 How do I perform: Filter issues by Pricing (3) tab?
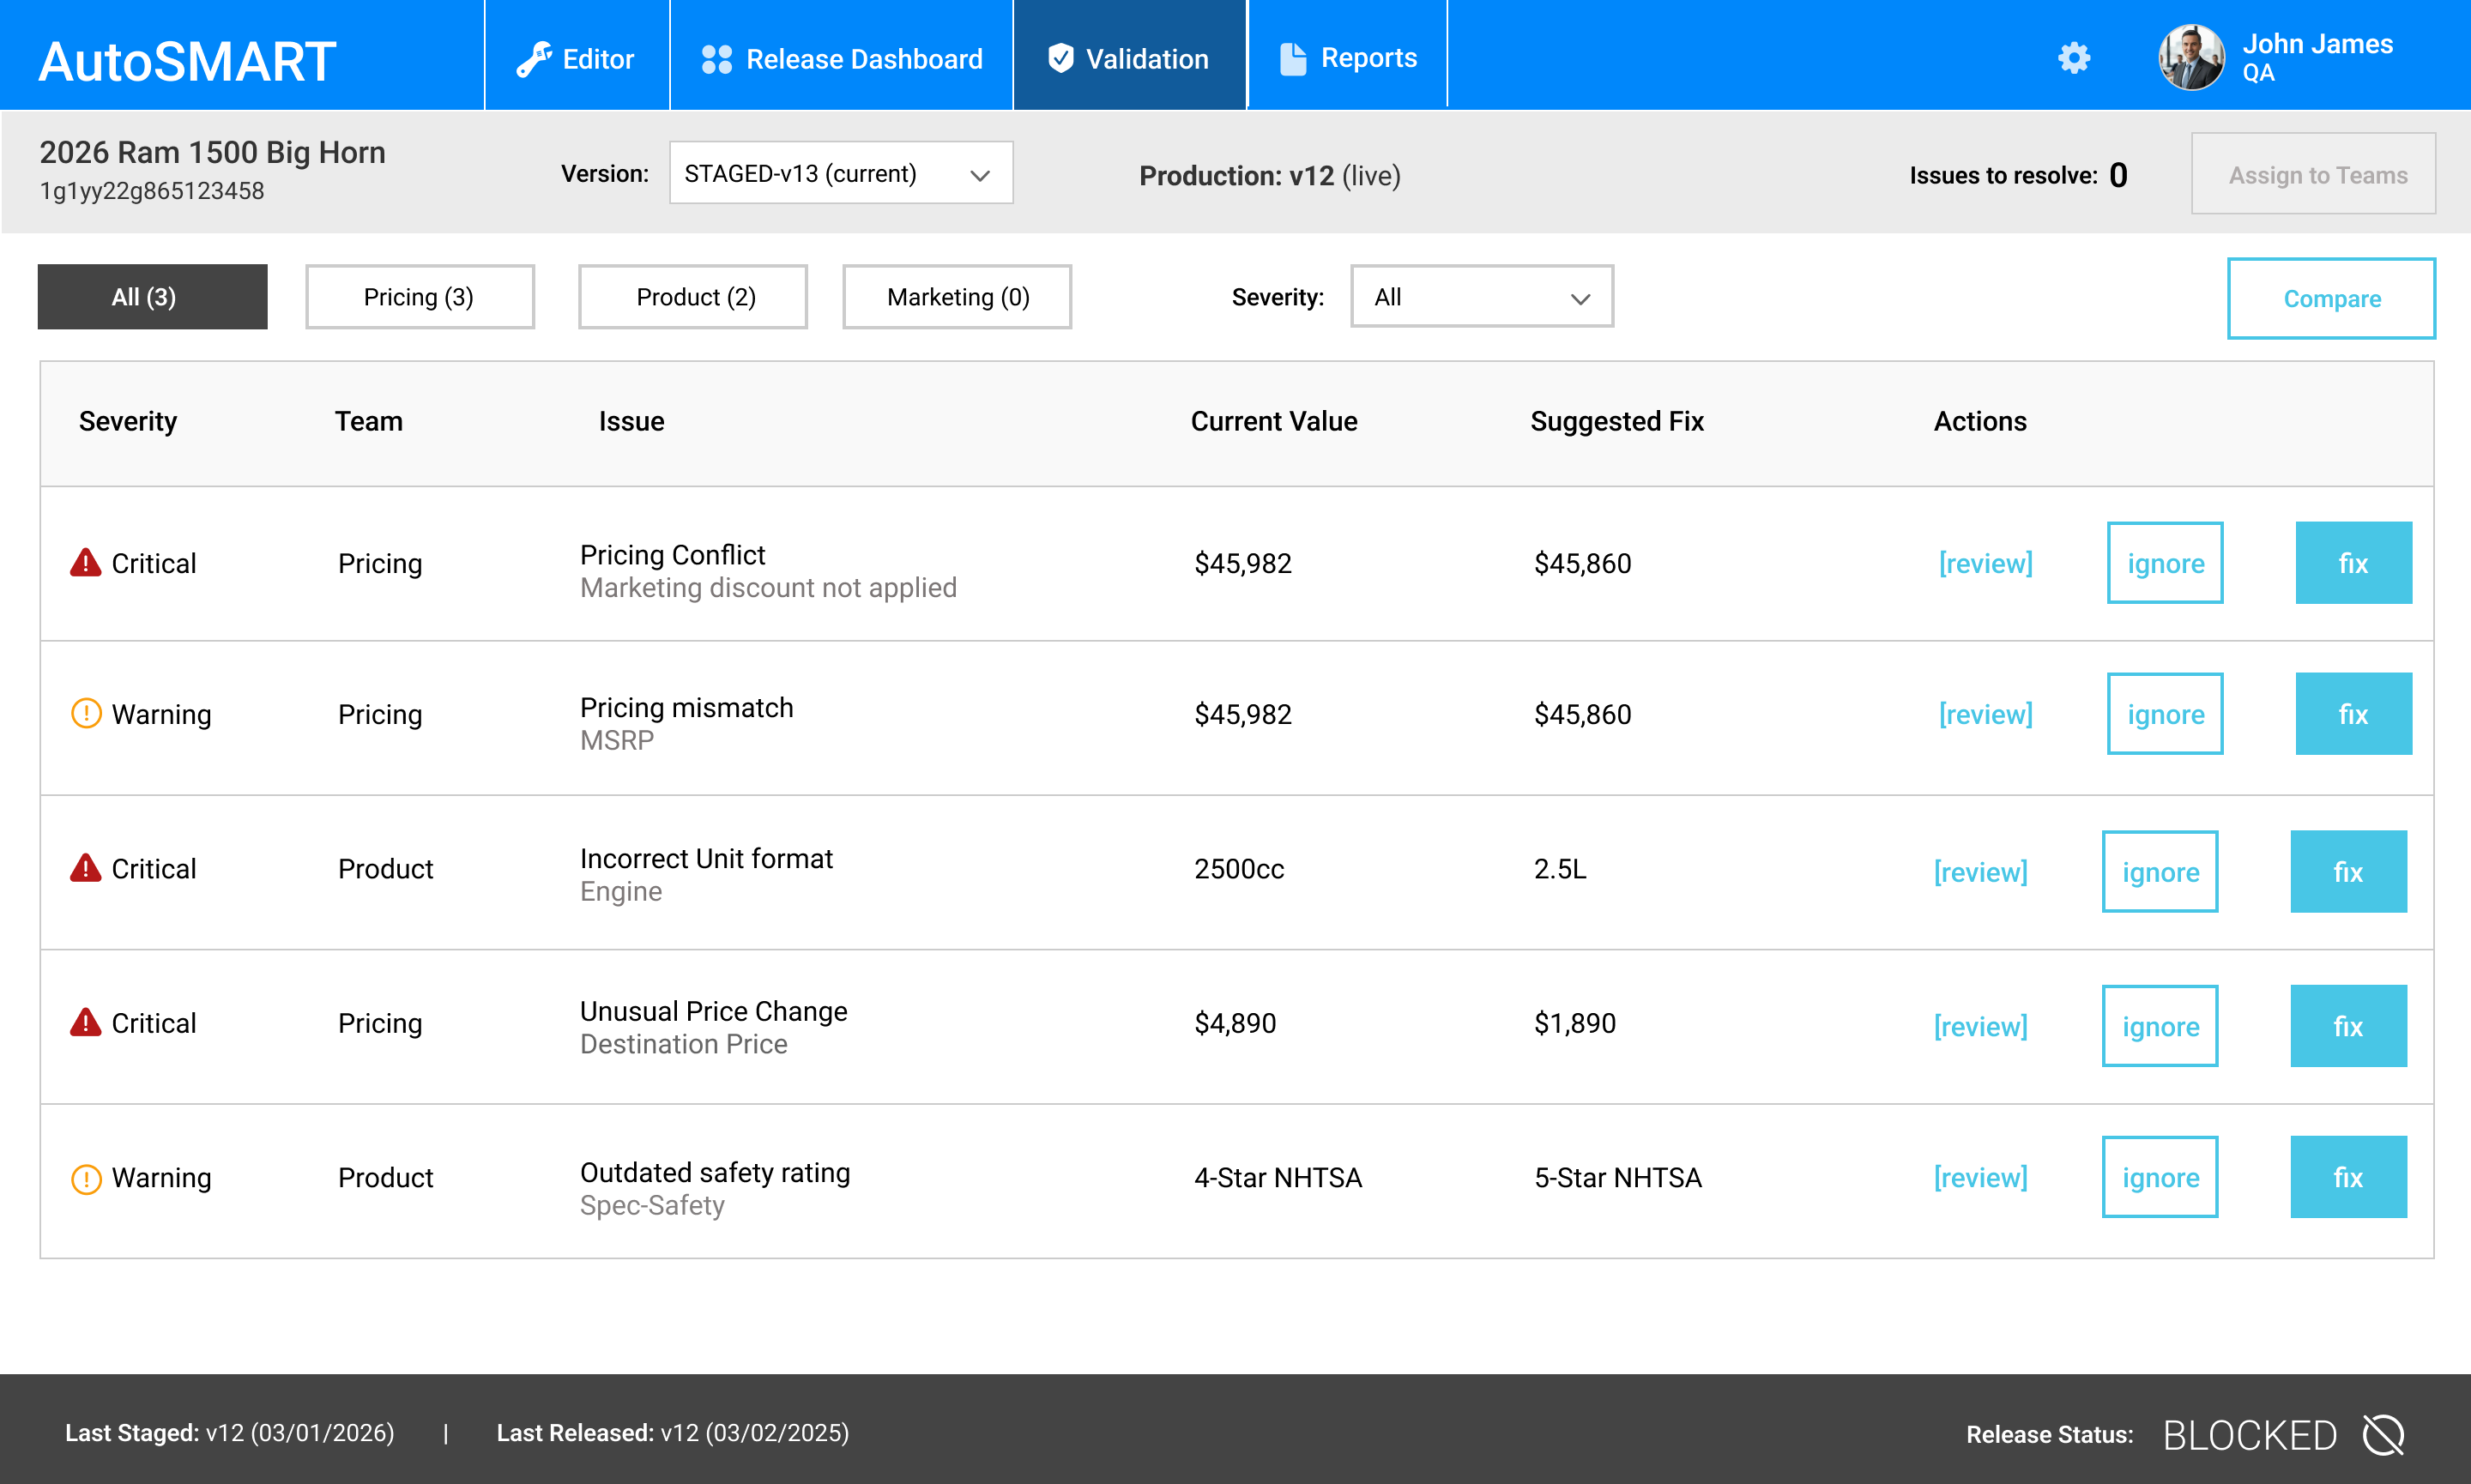419,297
